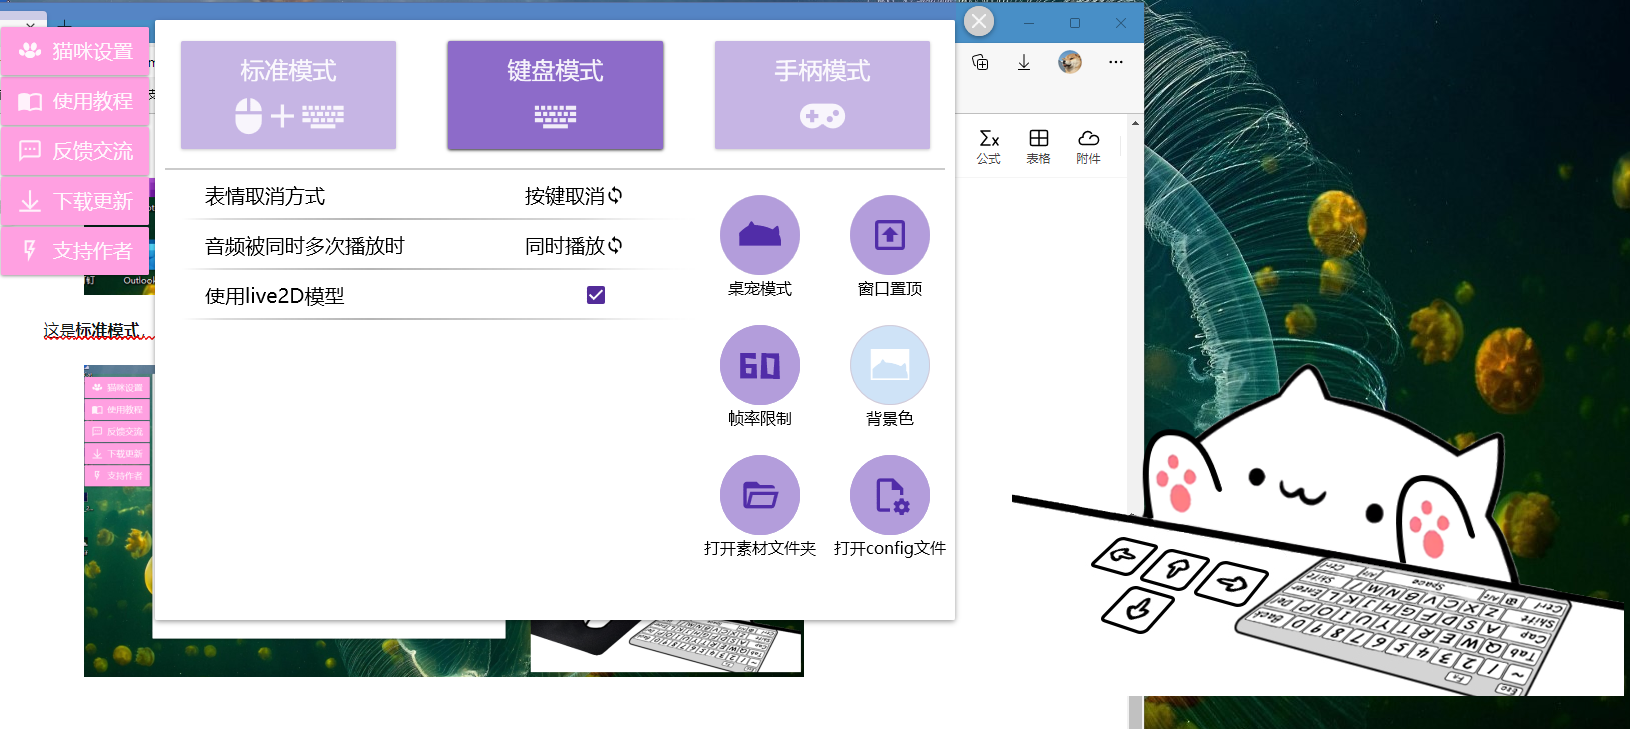Screen dimensions: 1630x729
Task: Click 下载更新 download update
Action: [76, 201]
